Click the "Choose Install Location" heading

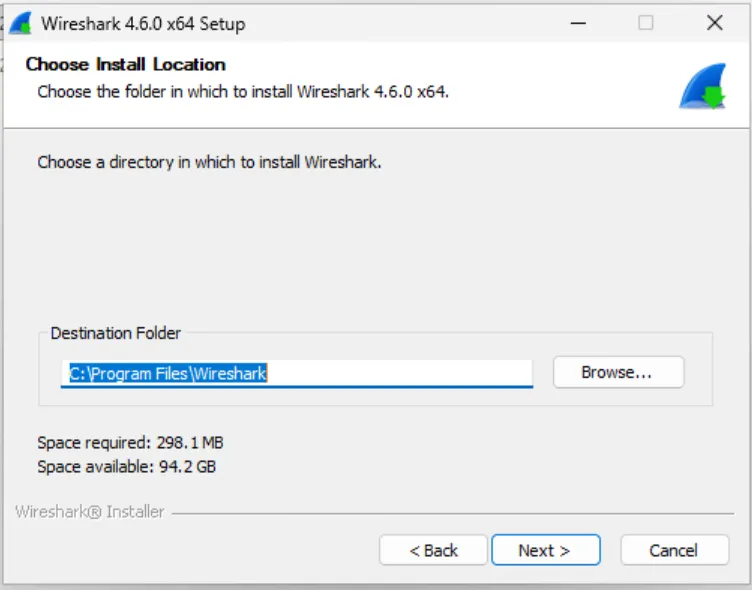(x=125, y=65)
